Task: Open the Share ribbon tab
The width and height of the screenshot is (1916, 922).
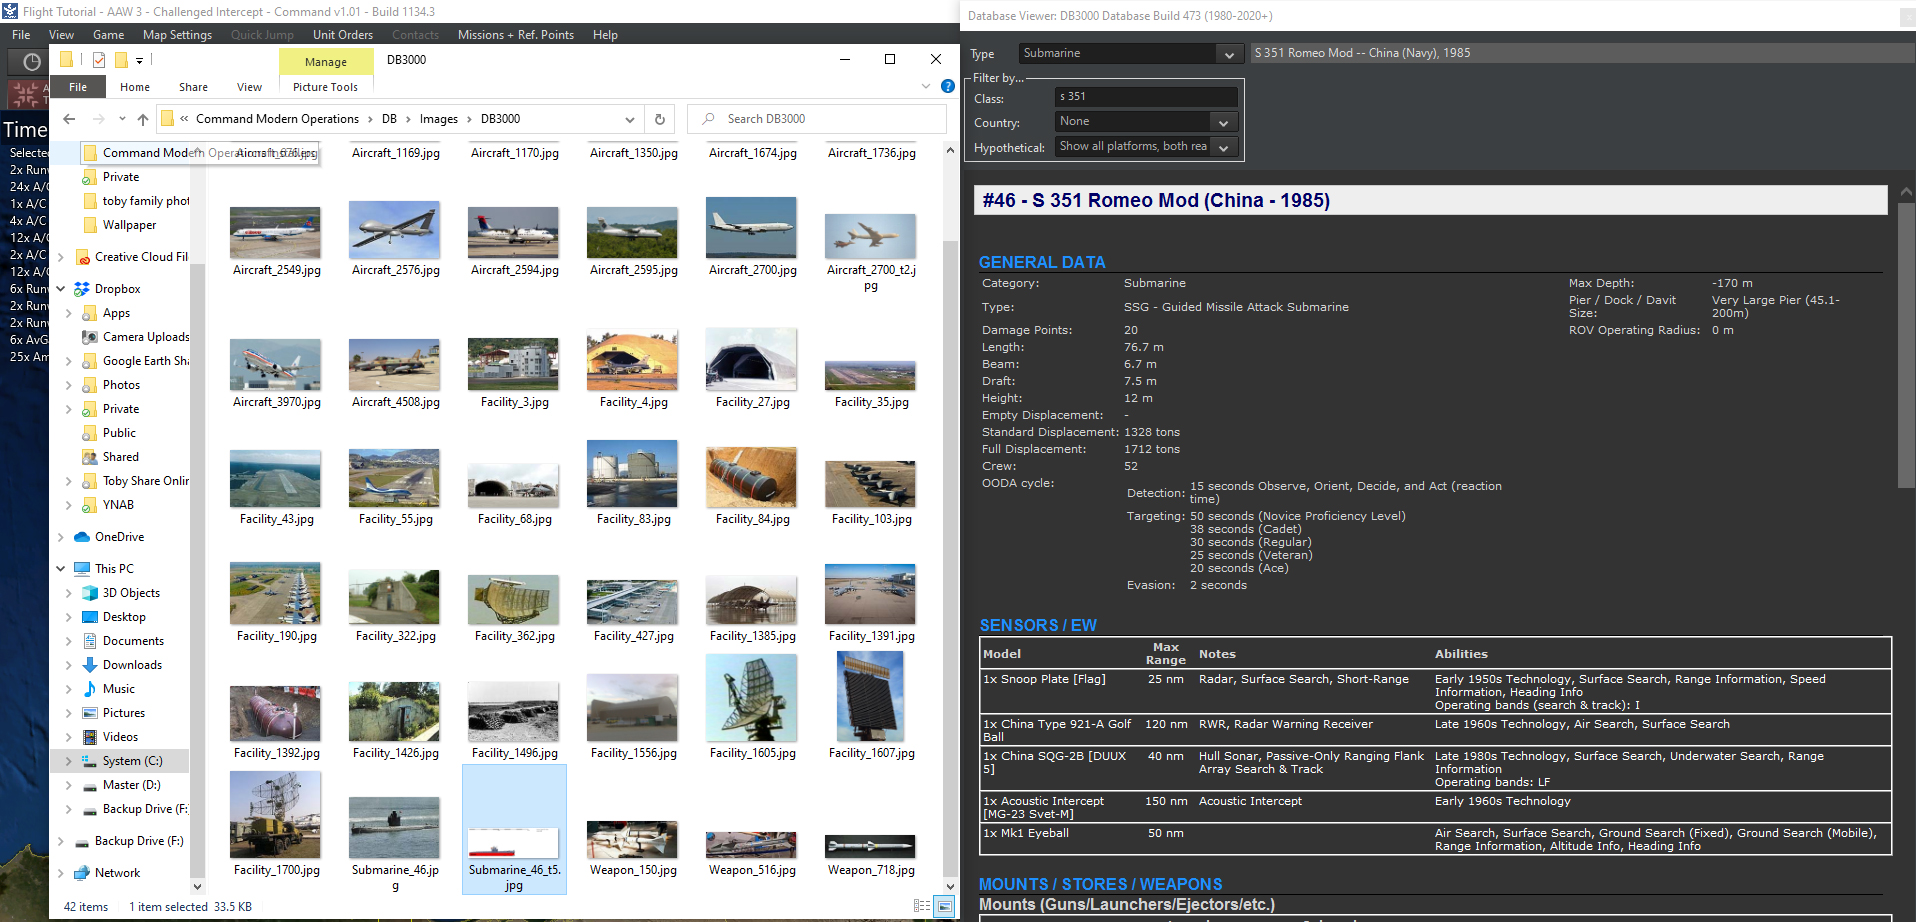Action: click(194, 87)
